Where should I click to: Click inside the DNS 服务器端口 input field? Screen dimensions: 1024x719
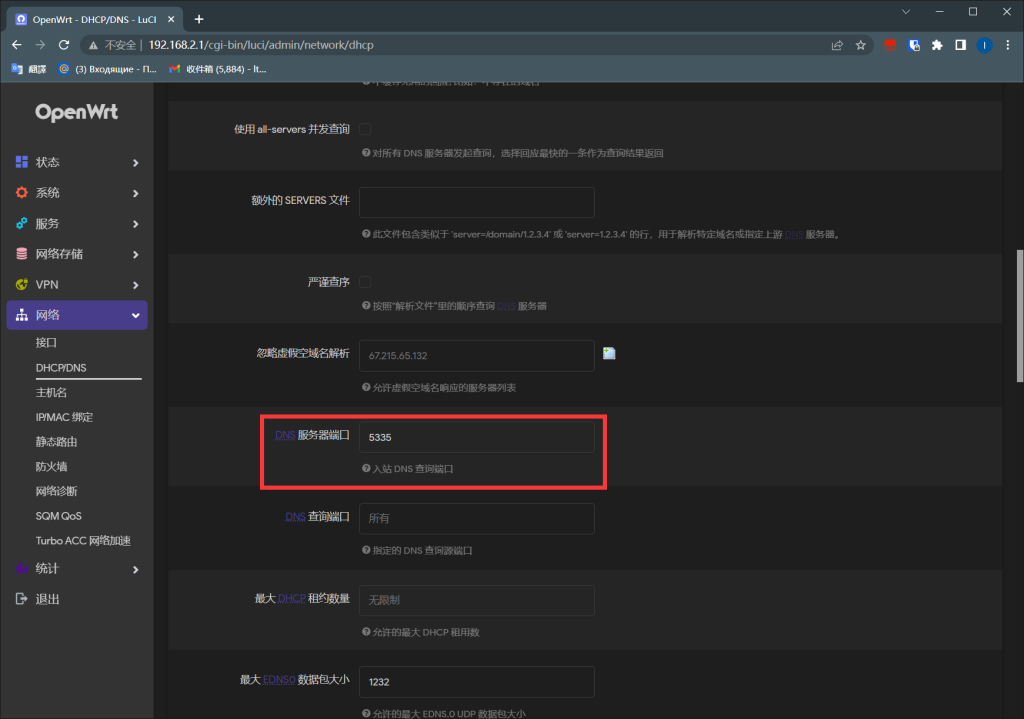point(476,437)
